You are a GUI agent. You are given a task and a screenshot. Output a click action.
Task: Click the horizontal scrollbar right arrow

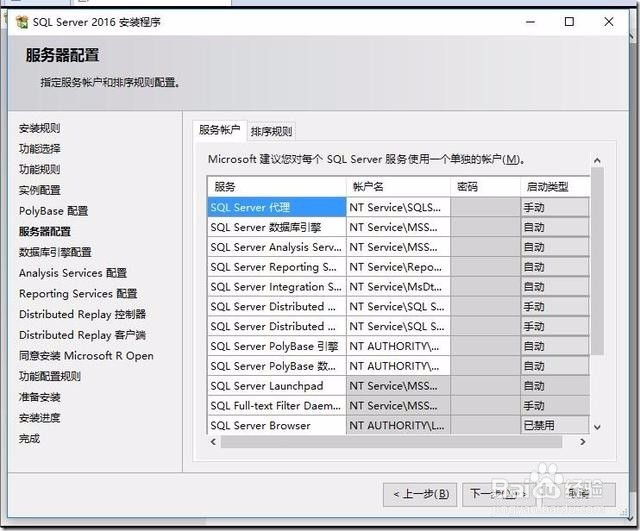583,442
